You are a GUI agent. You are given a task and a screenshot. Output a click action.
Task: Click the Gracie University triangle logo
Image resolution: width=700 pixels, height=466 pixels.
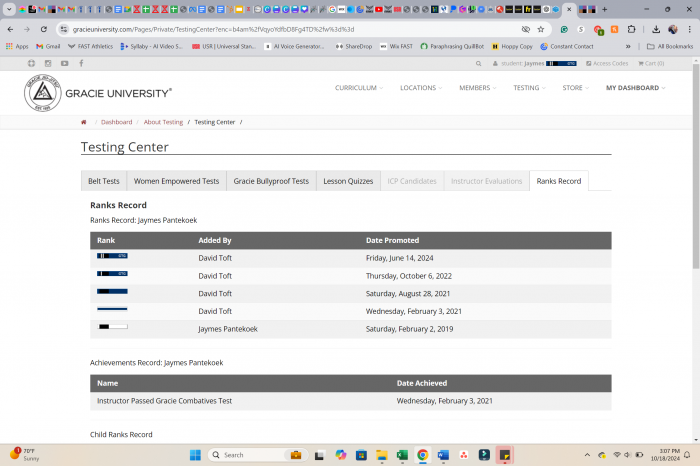pyautogui.click(x=43, y=93)
